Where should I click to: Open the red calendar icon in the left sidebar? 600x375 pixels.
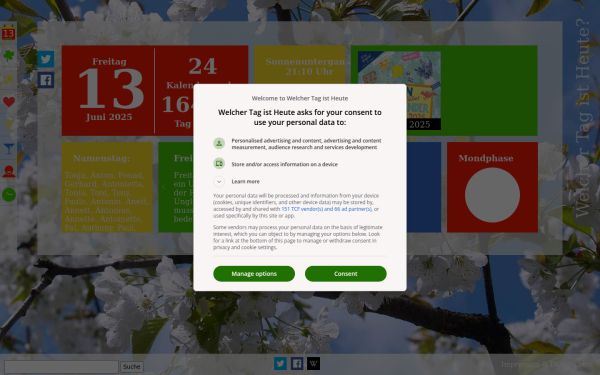(8, 33)
